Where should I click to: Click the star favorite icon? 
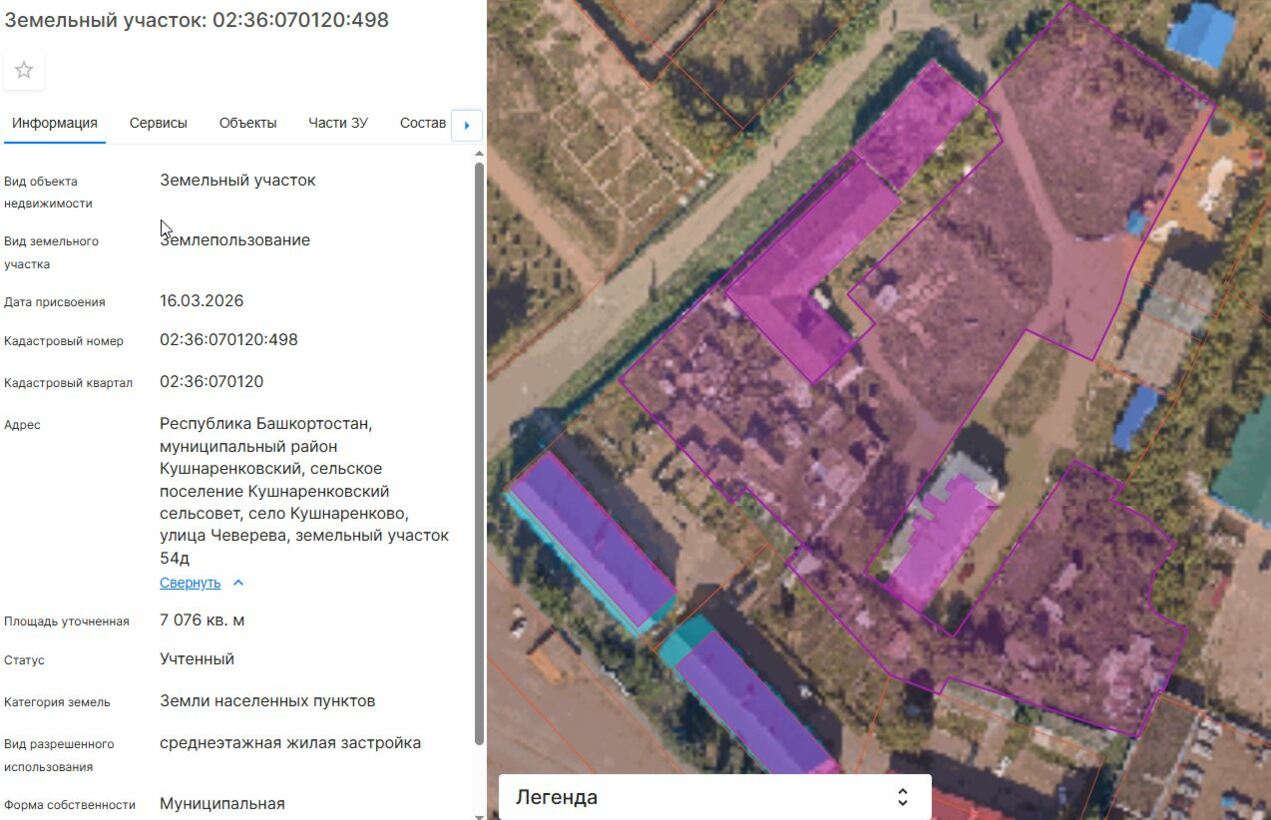tap(24, 70)
